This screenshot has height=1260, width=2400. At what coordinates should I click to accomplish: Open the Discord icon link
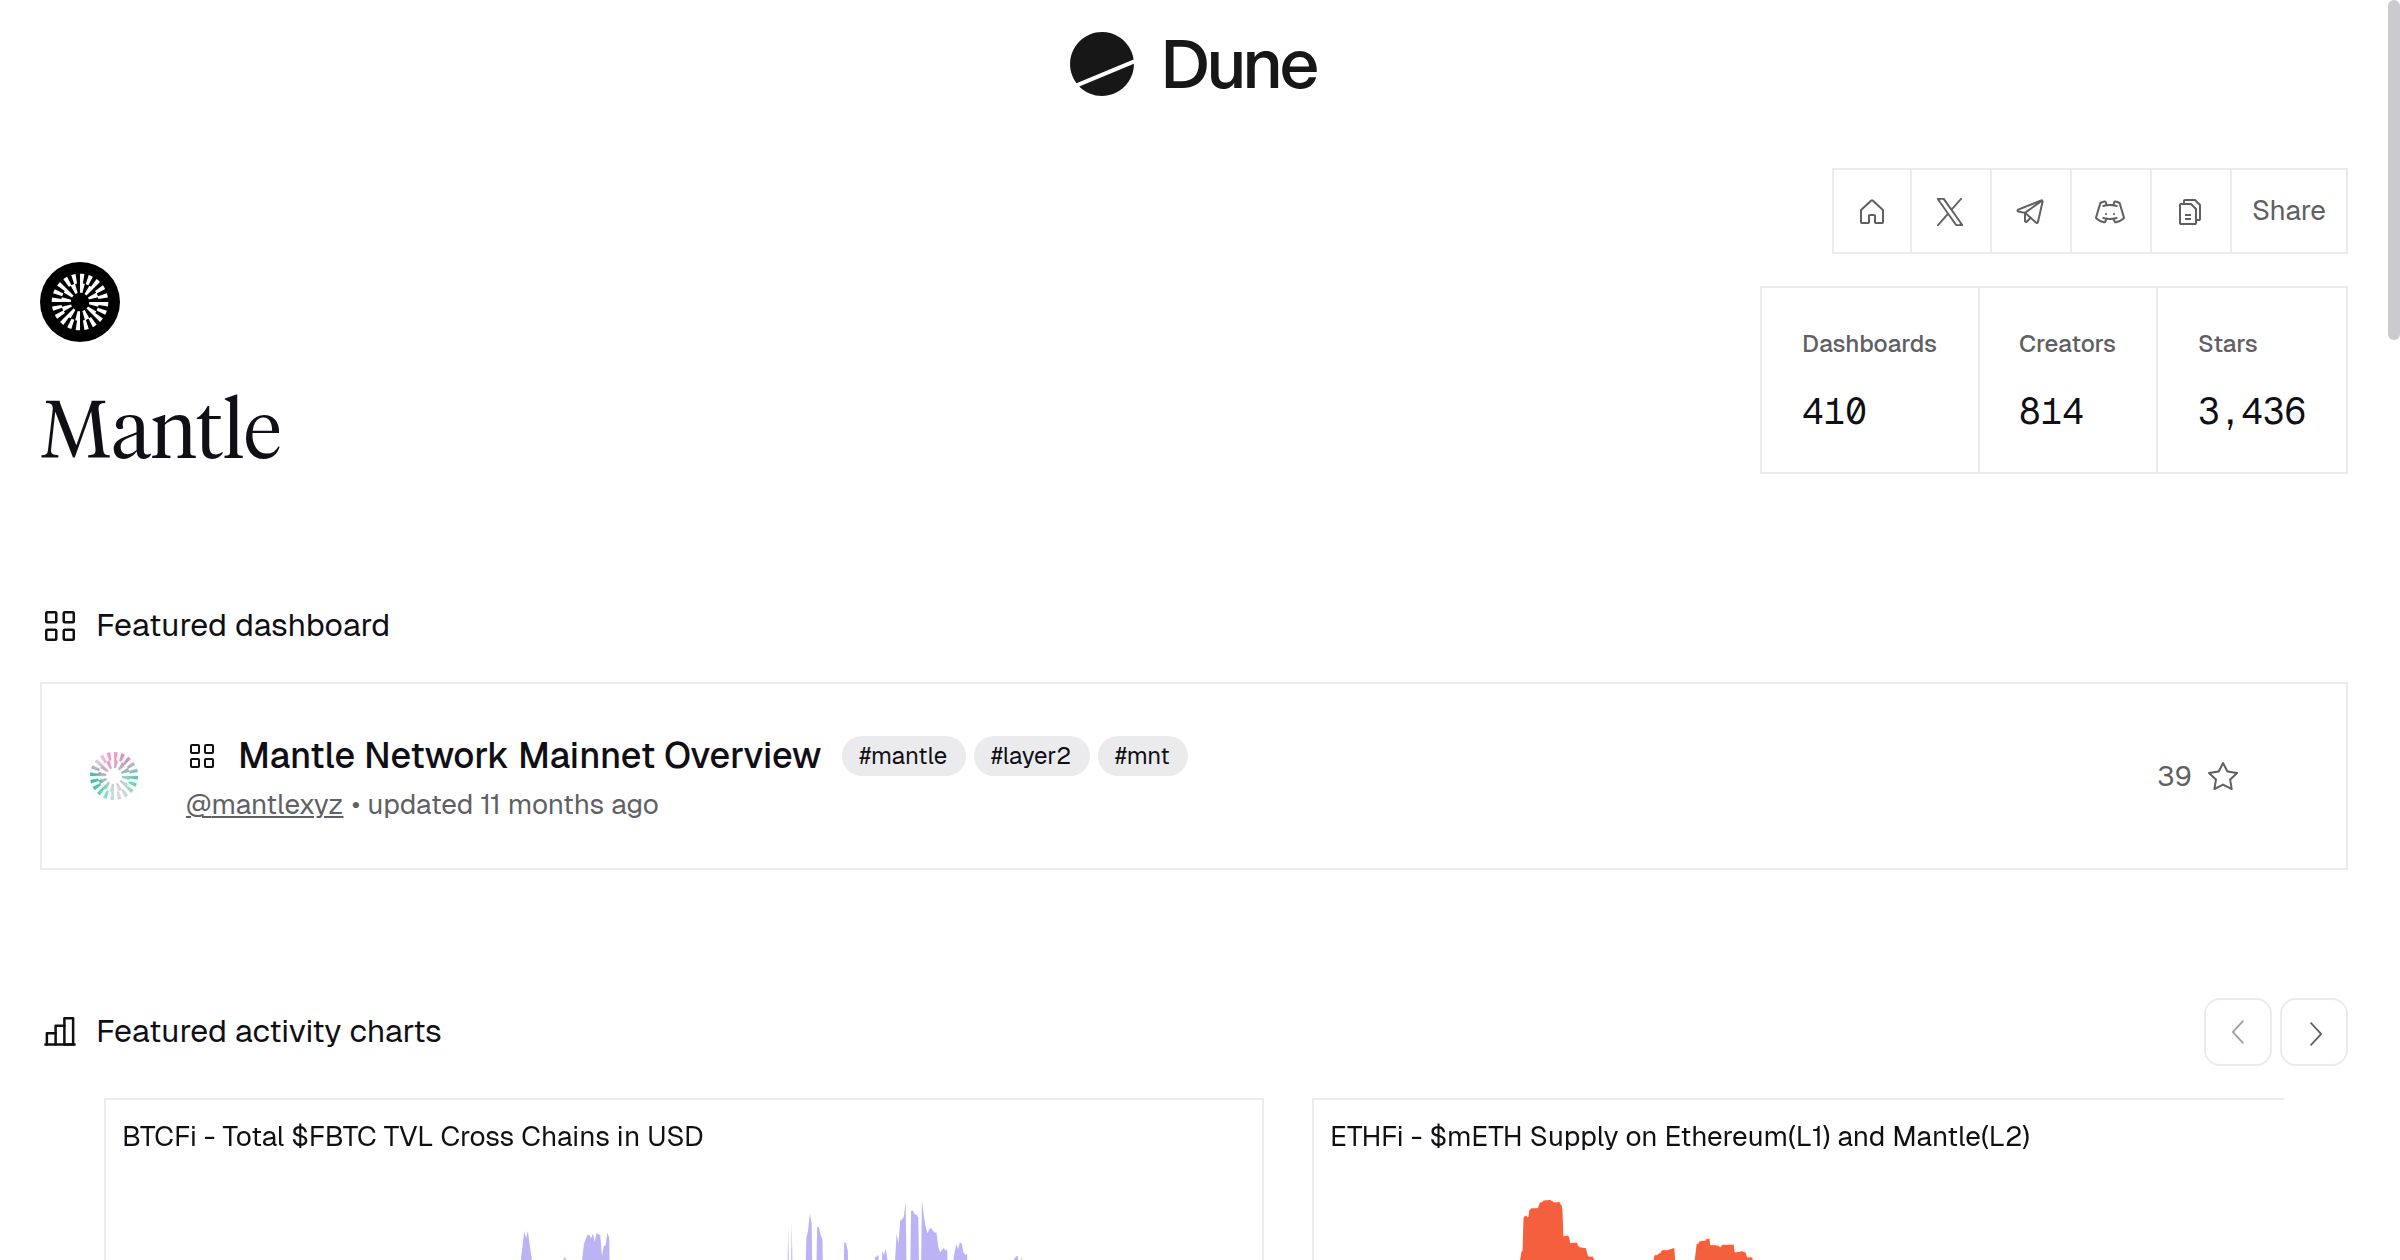point(2110,211)
